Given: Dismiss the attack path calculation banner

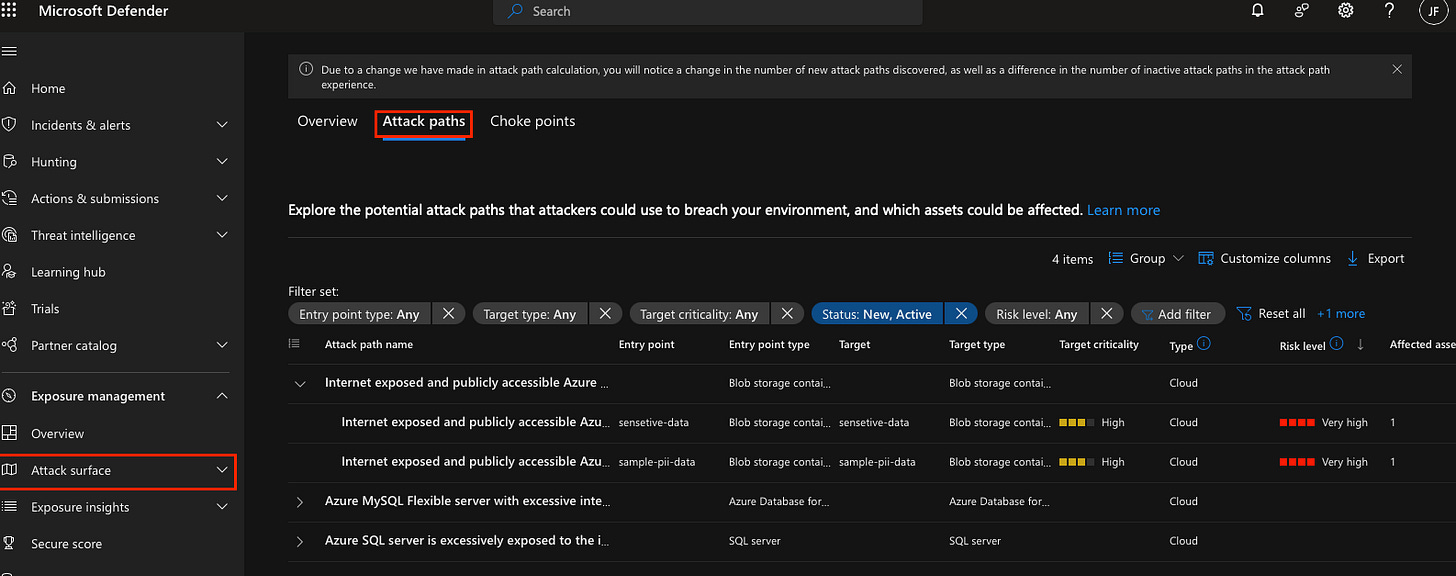Looking at the screenshot, I should point(1397,69).
